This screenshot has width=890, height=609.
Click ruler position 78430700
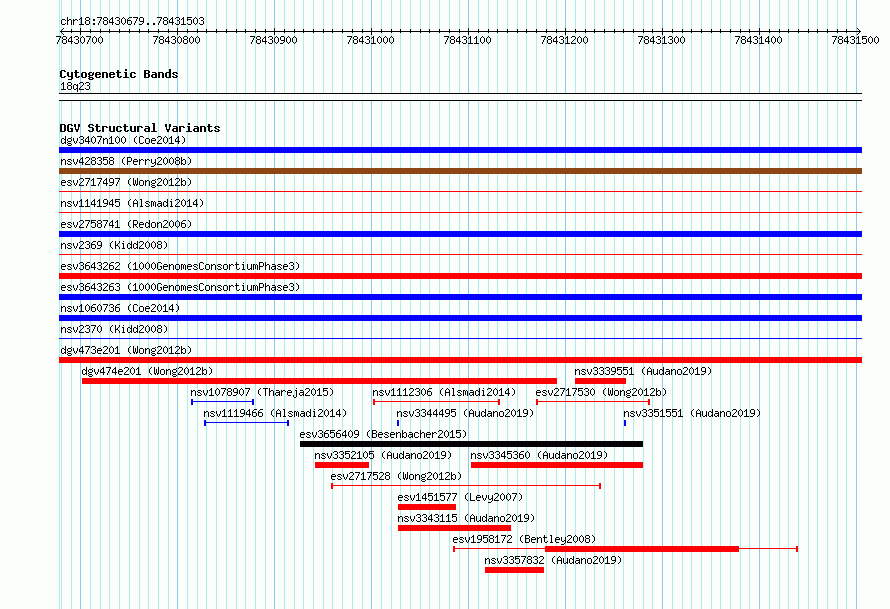coord(79,40)
